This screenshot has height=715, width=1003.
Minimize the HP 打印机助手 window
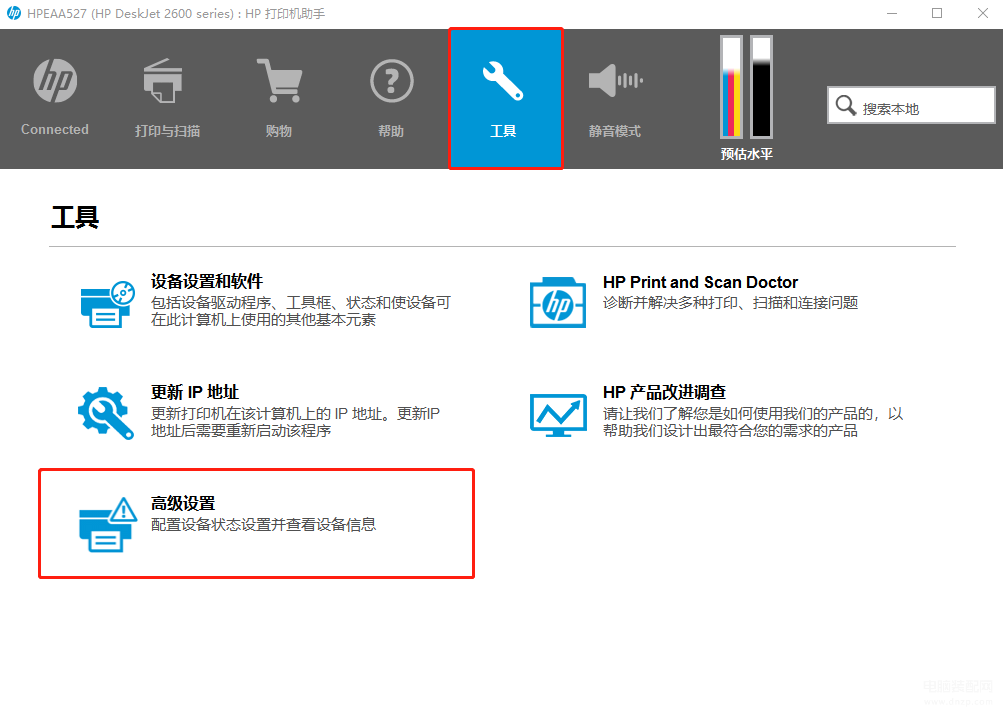[892, 13]
